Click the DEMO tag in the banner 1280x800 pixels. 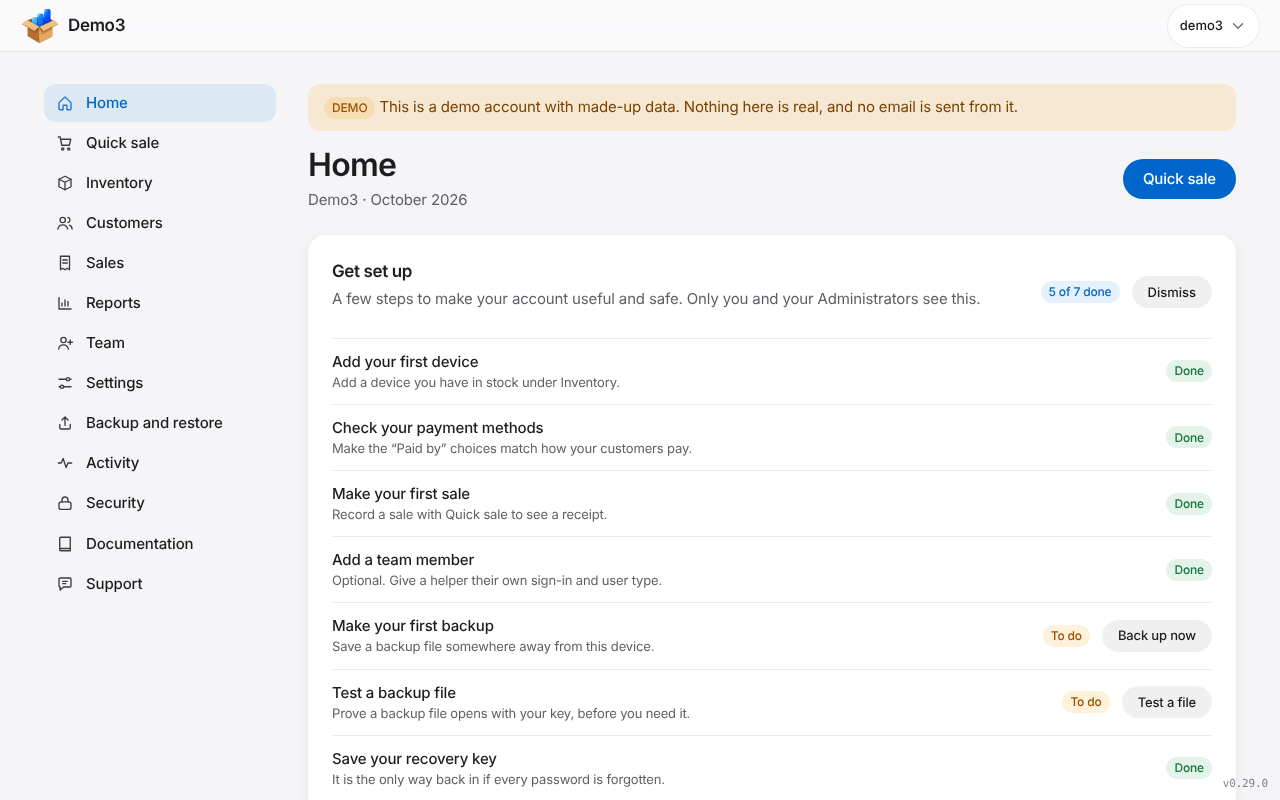tap(349, 108)
